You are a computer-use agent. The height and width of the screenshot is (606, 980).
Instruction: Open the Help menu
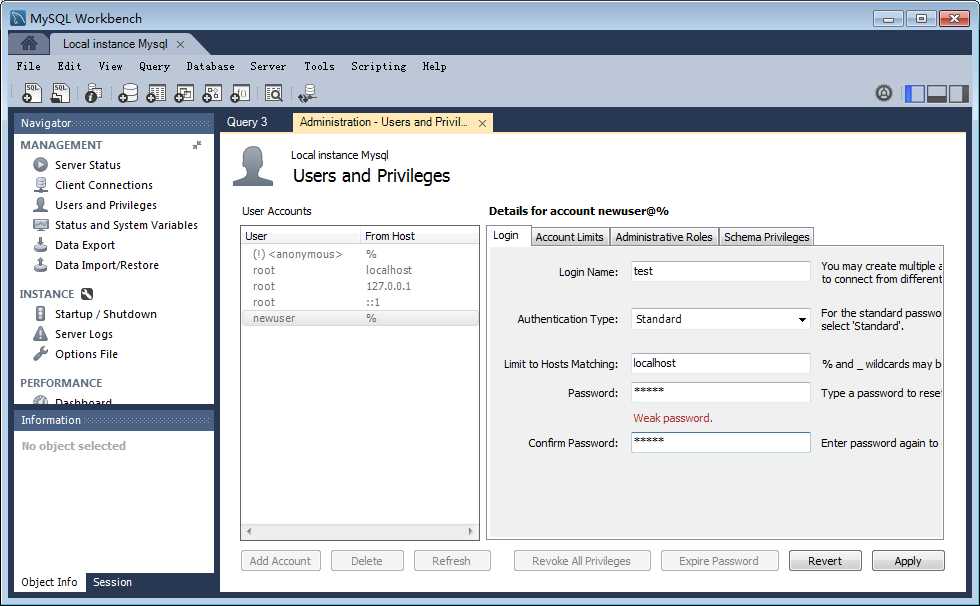click(434, 66)
